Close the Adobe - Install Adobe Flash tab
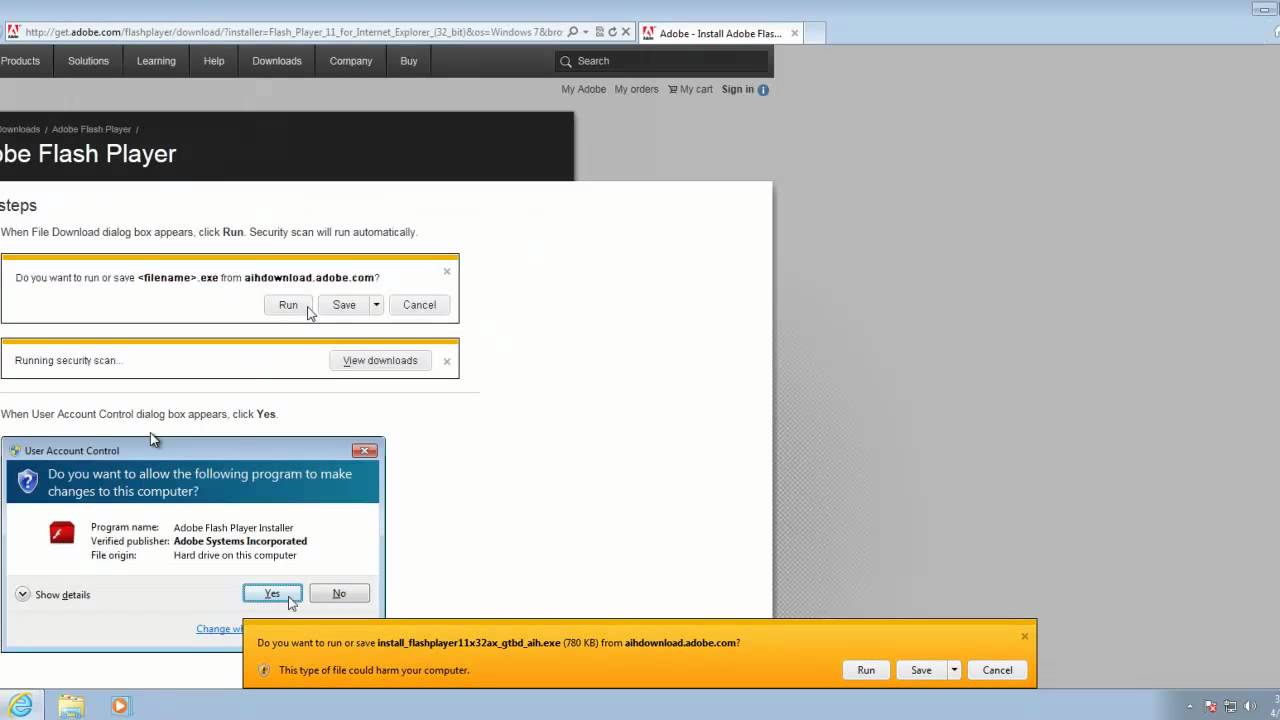Viewport: 1280px width, 720px height. click(x=795, y=33)
